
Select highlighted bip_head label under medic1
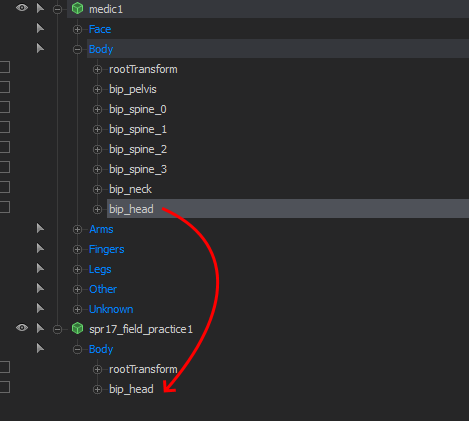(x=131, y=210)
